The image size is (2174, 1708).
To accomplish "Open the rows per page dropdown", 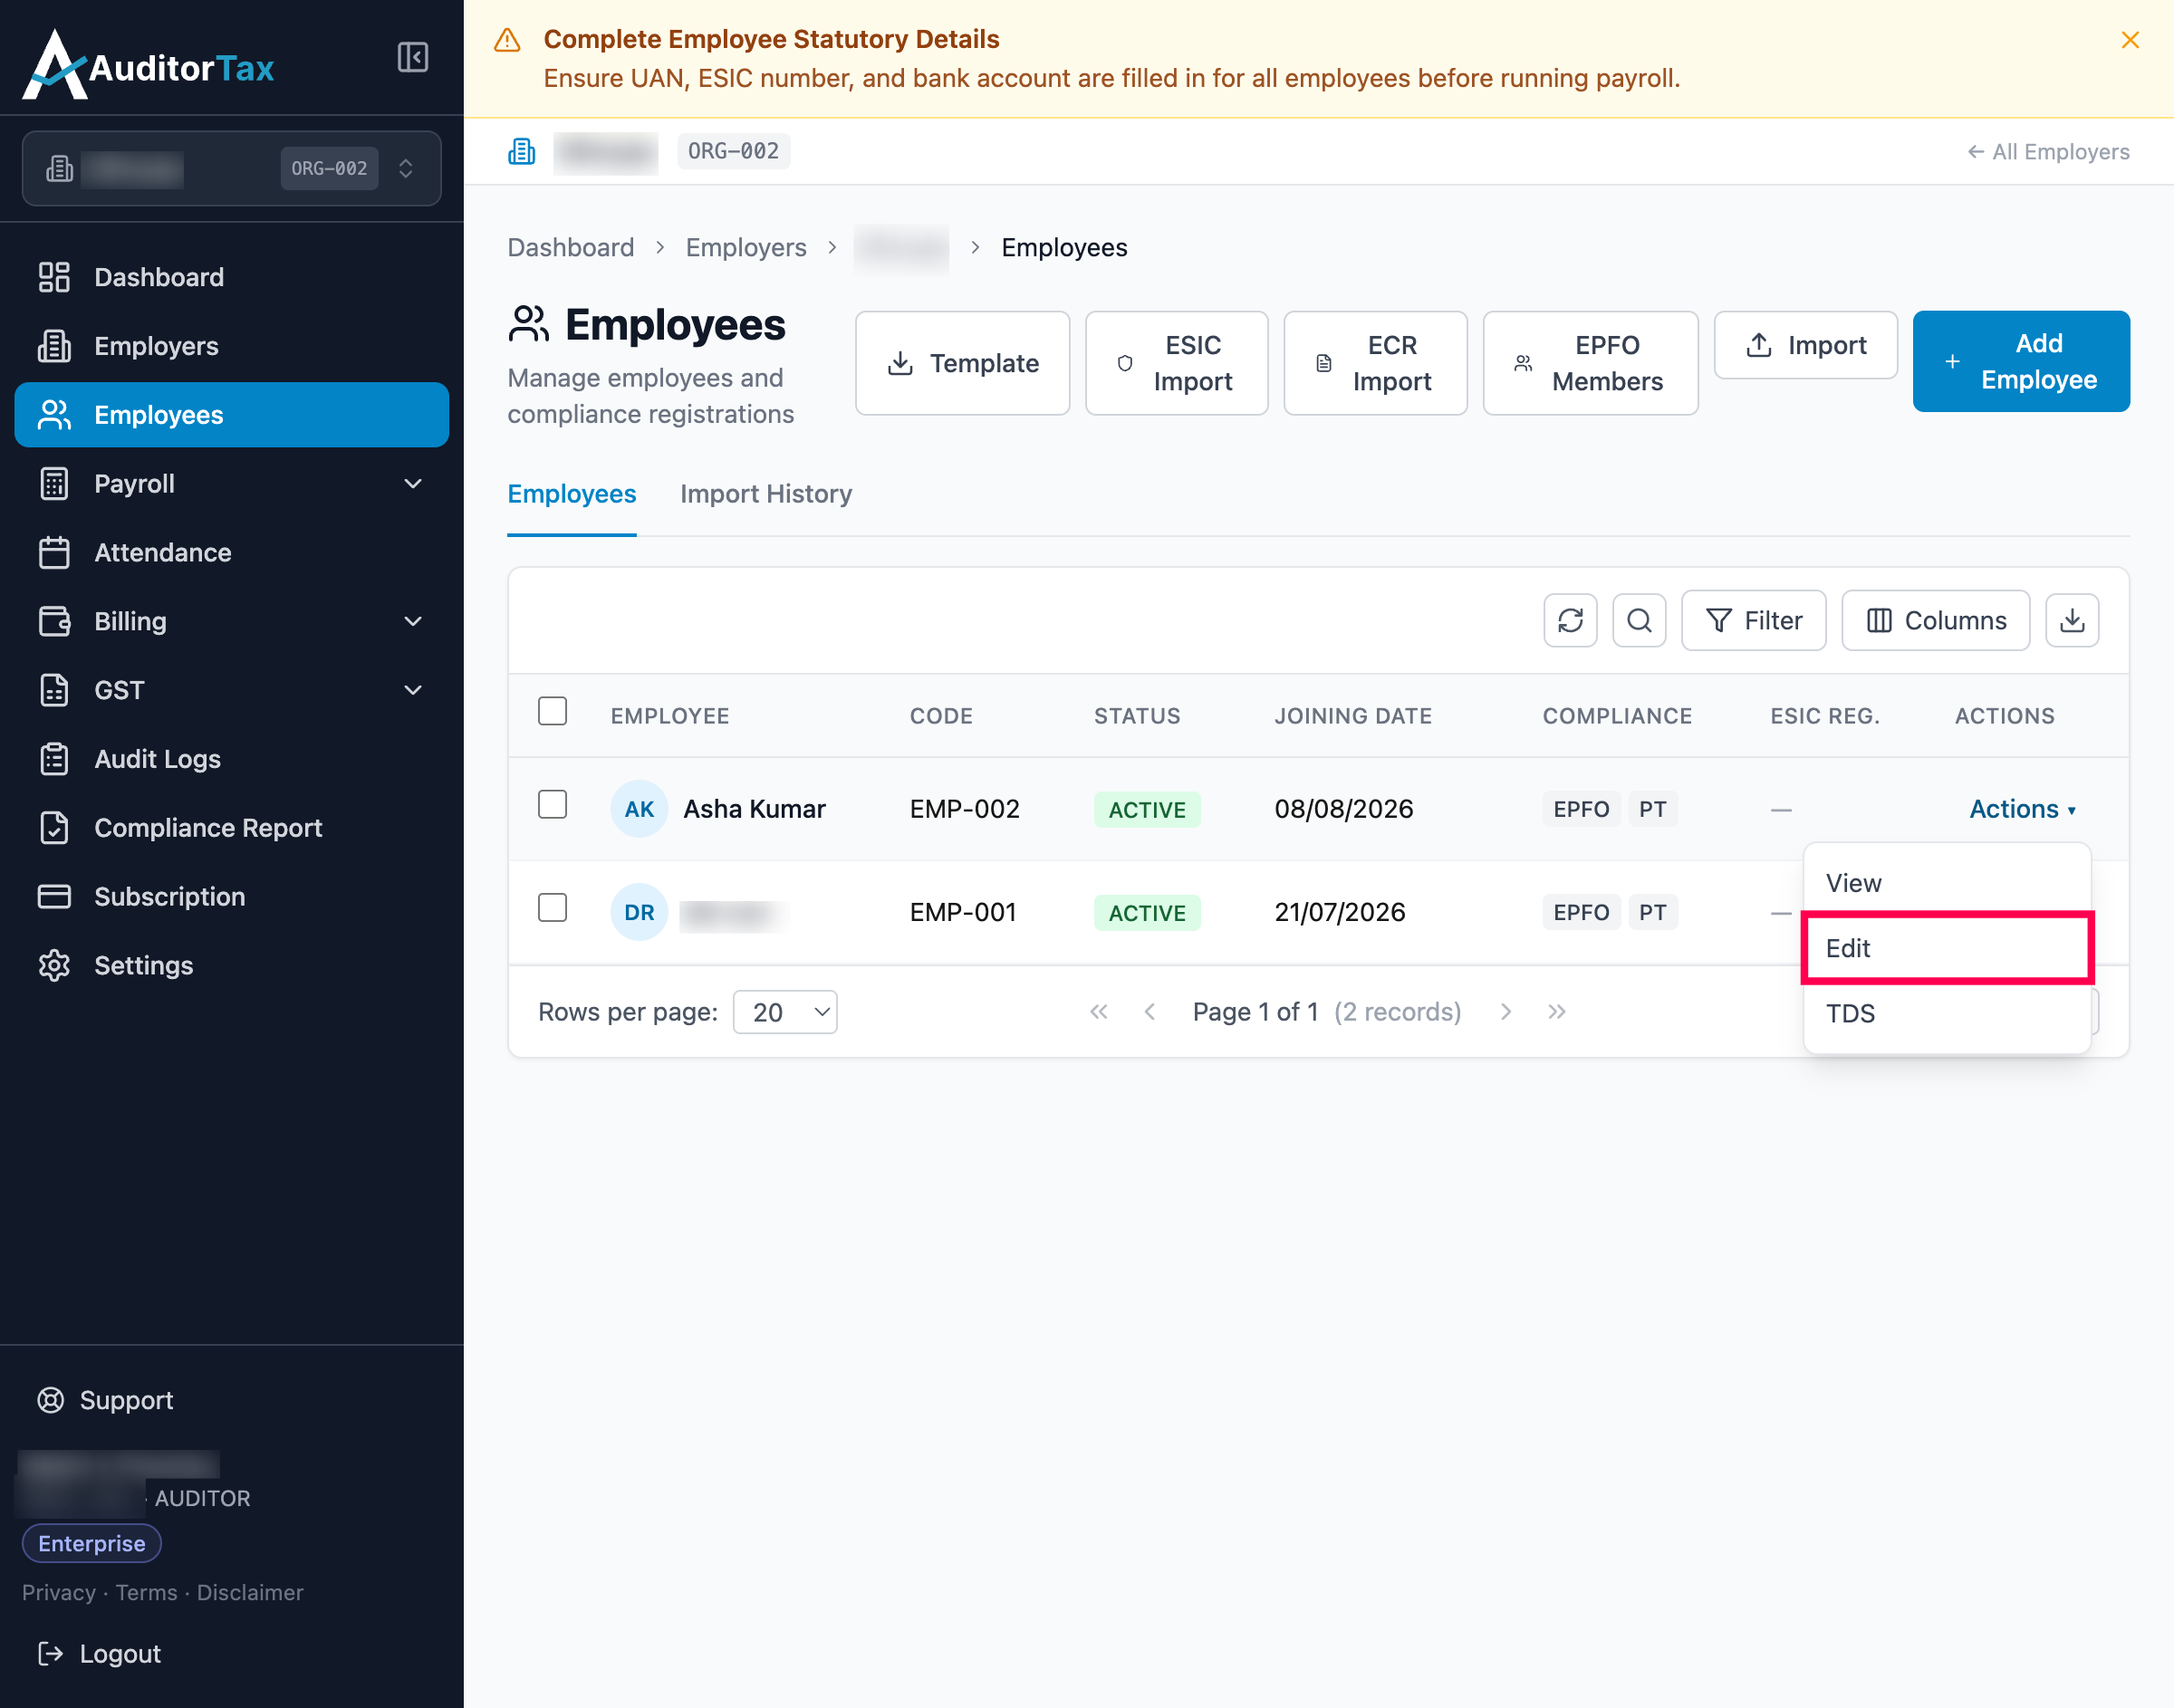I will 785,1012.
